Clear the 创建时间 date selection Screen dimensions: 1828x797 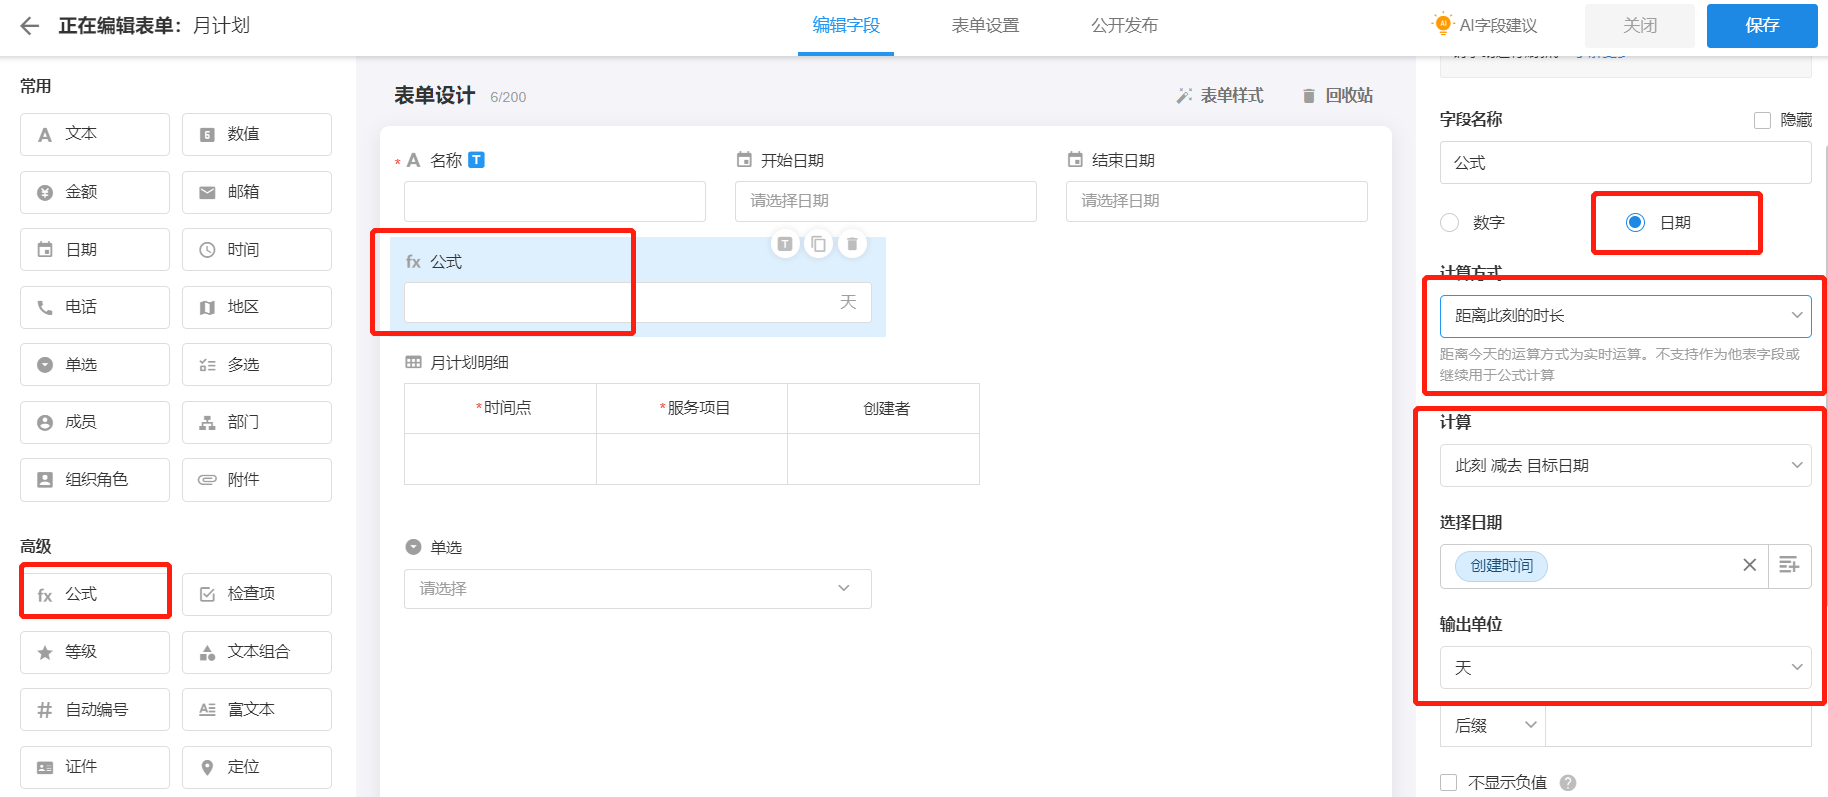(x=1749, y=565)
